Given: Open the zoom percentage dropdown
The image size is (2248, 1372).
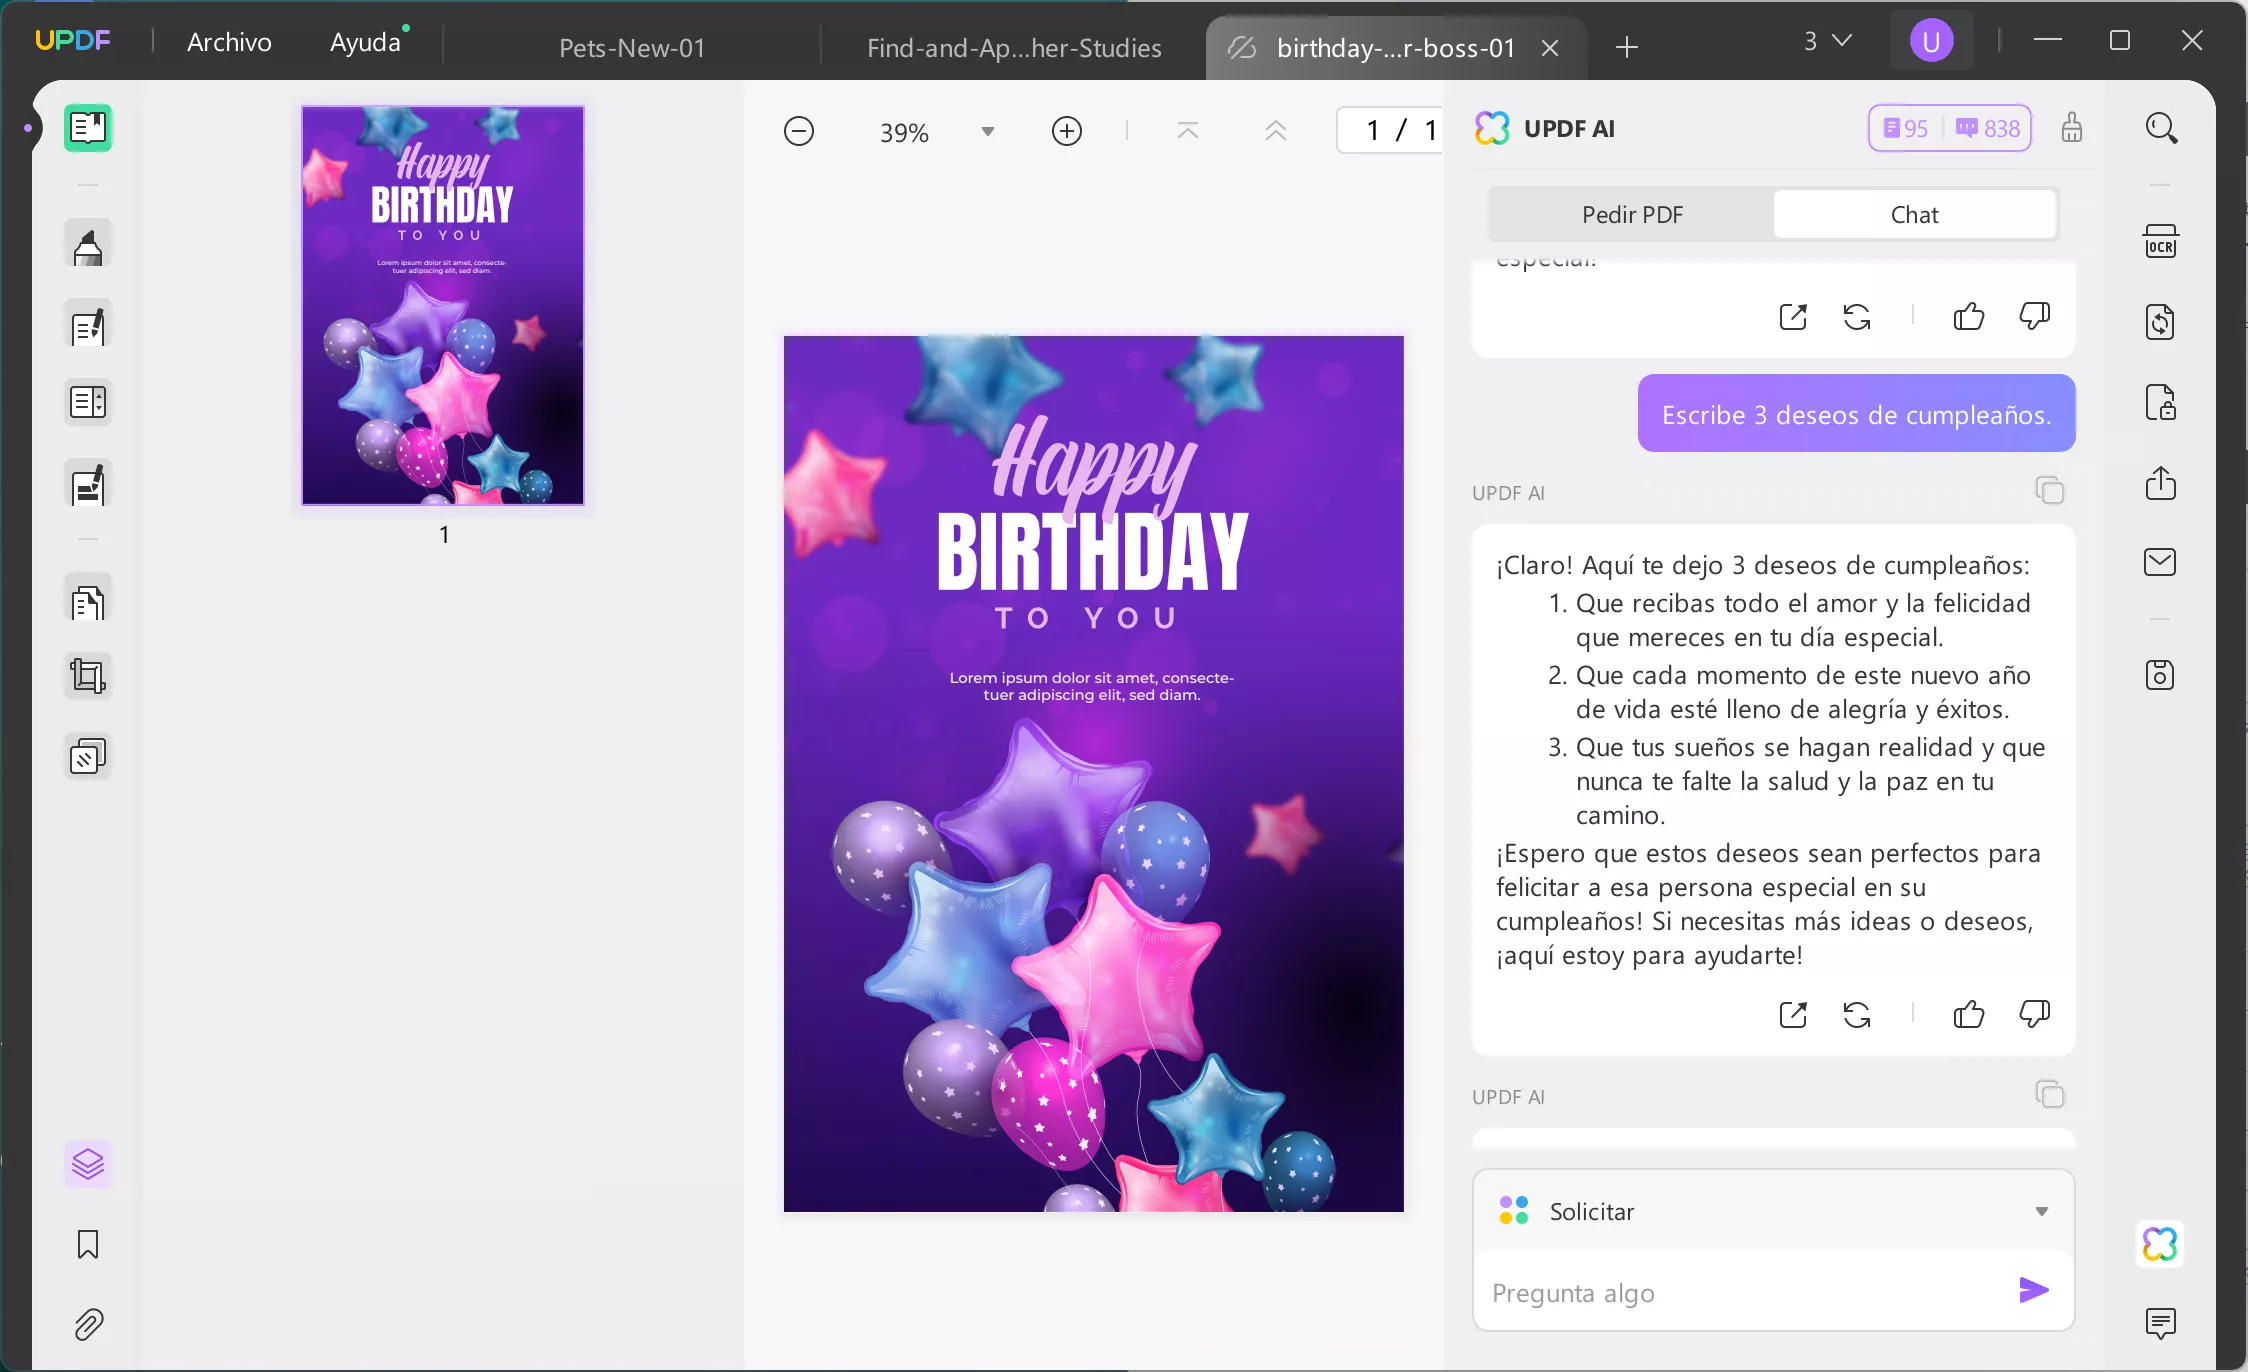Looking at the screenshot, I should point(987,132).
